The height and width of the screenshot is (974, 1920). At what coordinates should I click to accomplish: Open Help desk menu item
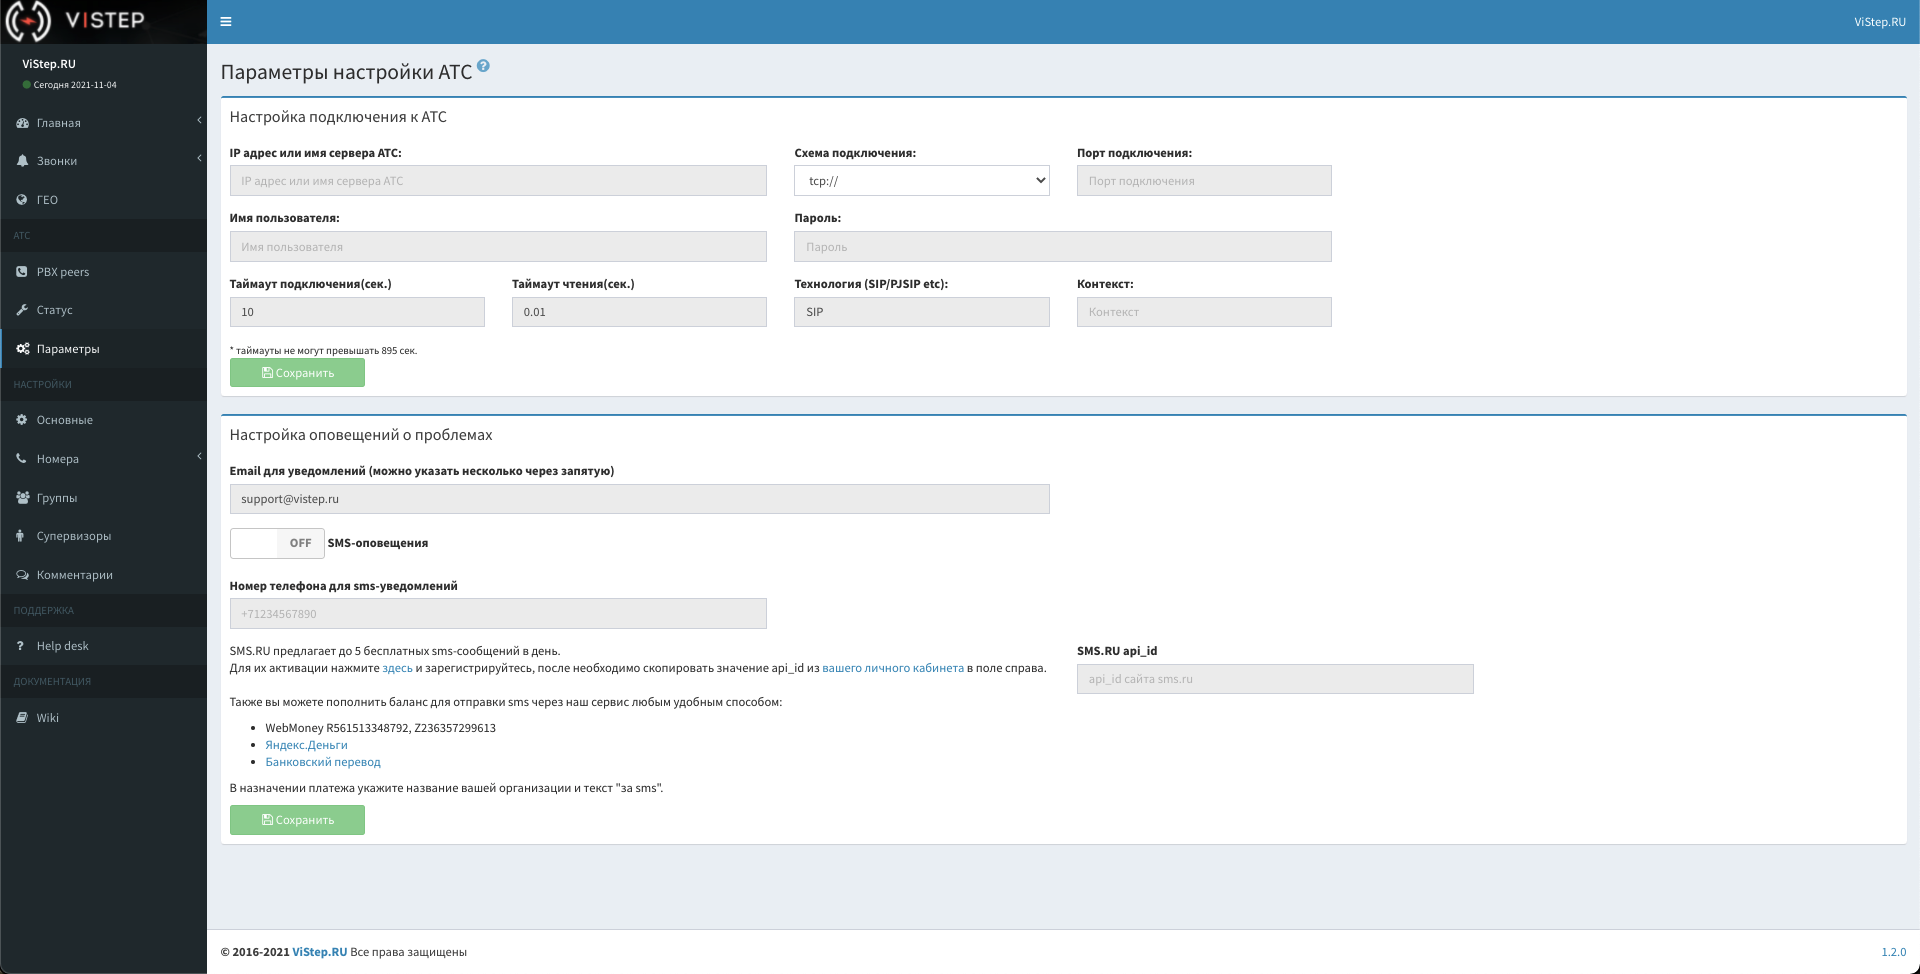62,646
